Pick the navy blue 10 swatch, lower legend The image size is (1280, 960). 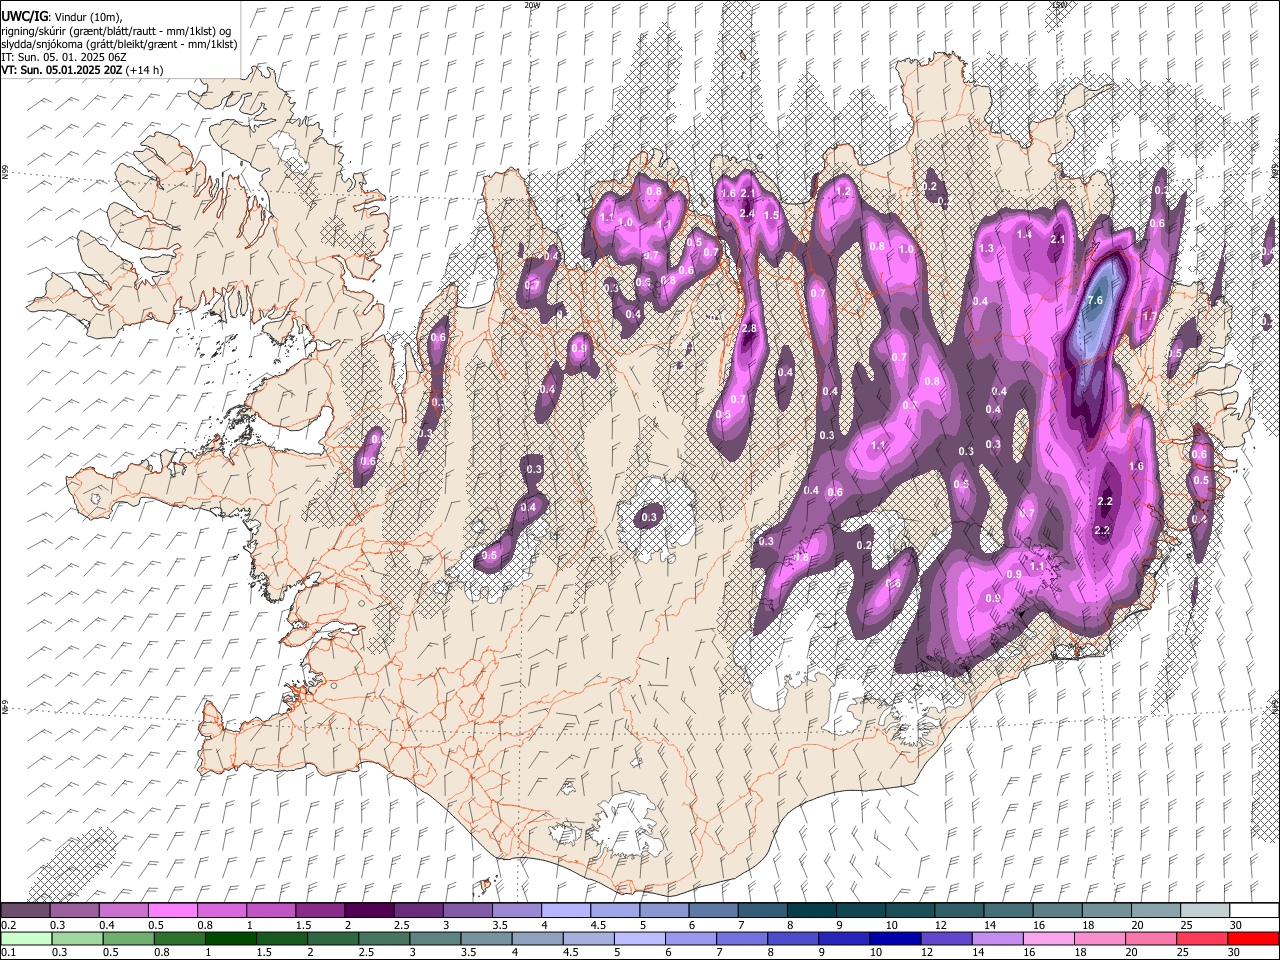click(x=895, y=939)
